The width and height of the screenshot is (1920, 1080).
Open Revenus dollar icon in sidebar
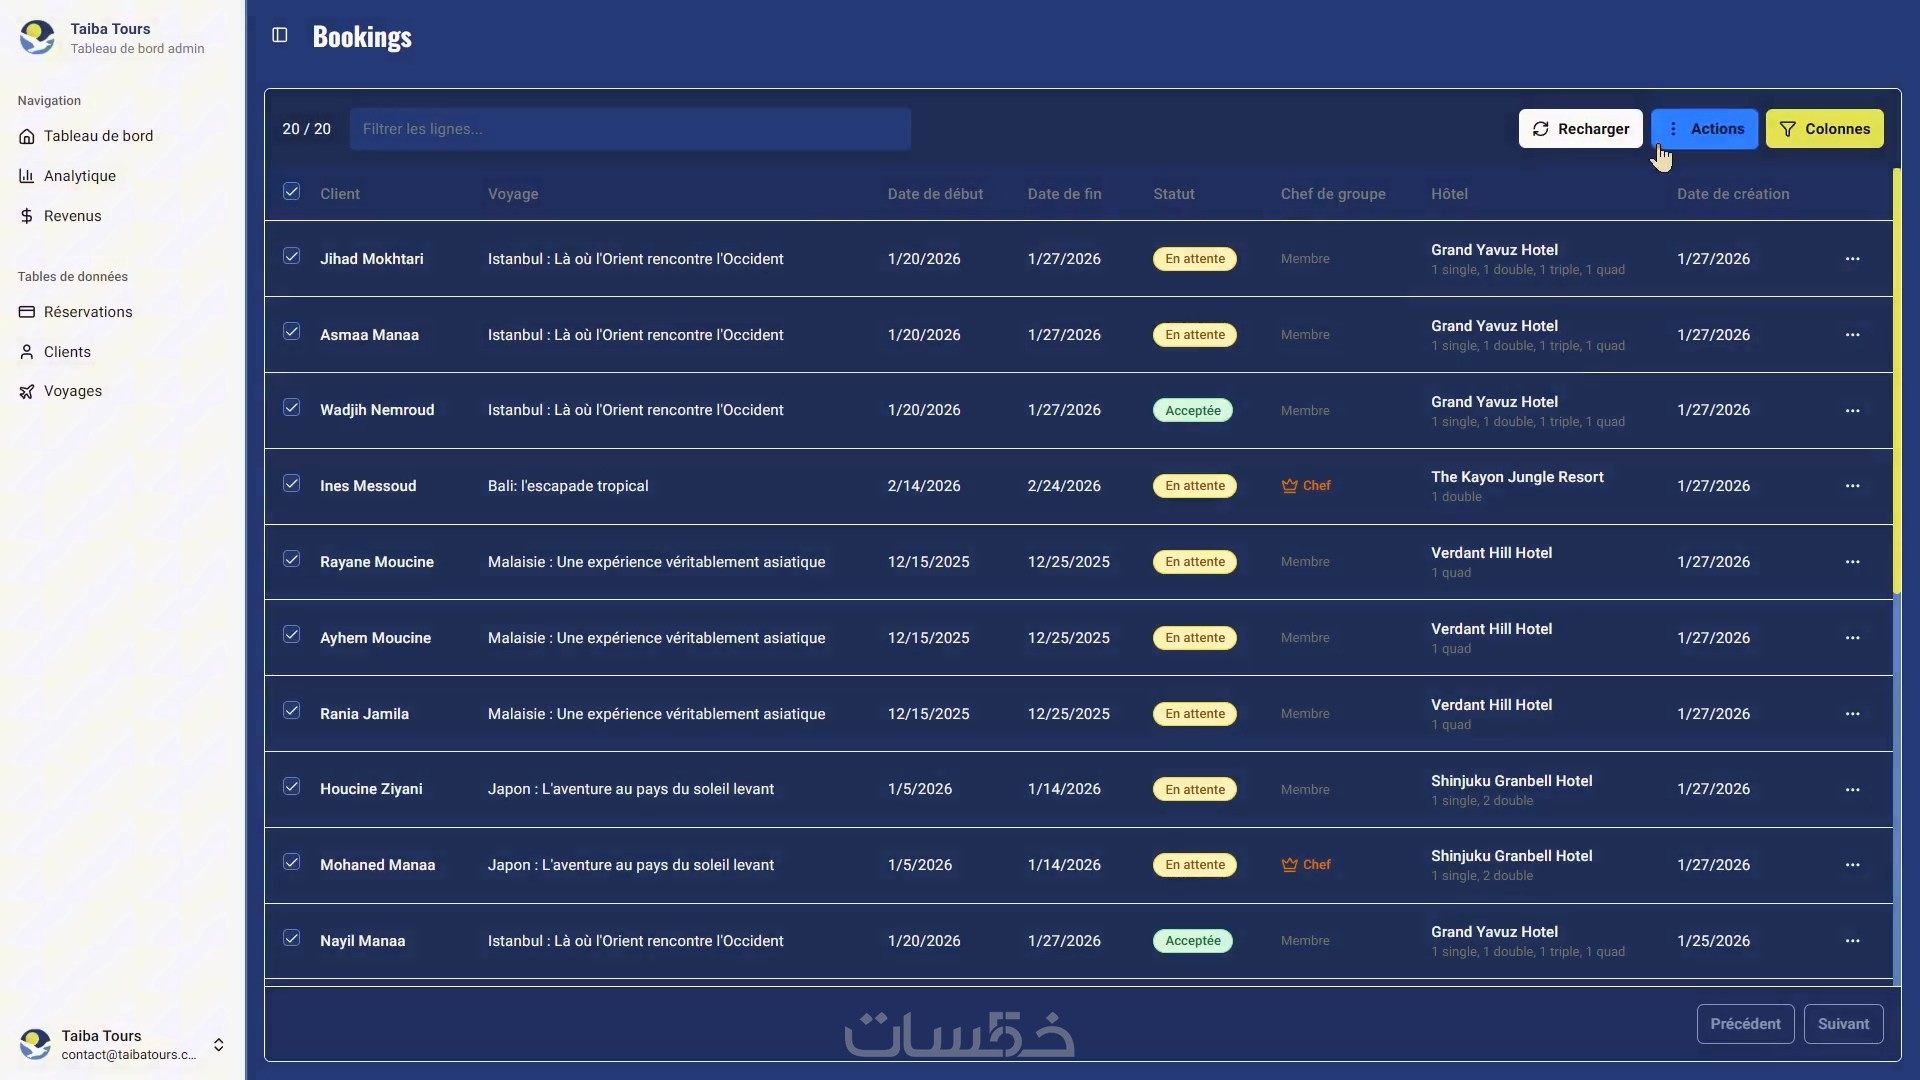pyautogui.click(x=27, y=216)
